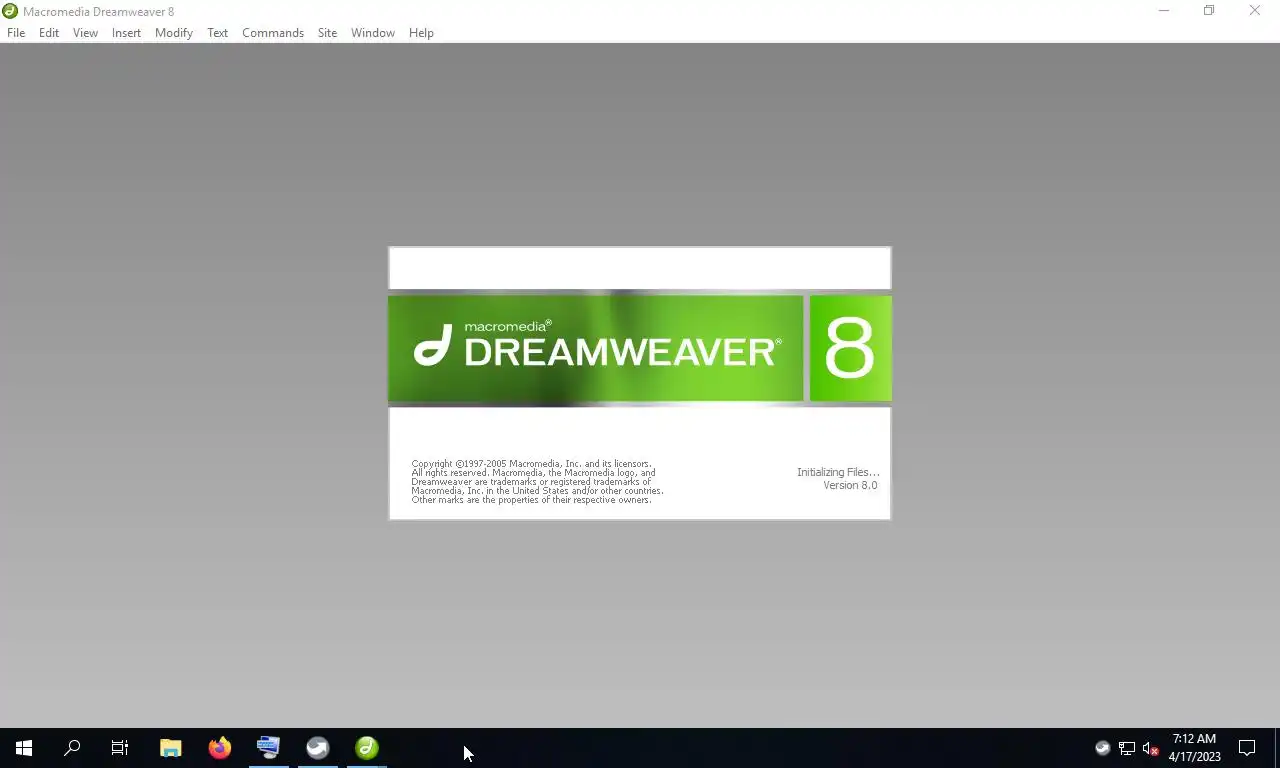Screen dimensions: 1280x768
Task: Open the Commands menu
Action: (x=273, y=33)
